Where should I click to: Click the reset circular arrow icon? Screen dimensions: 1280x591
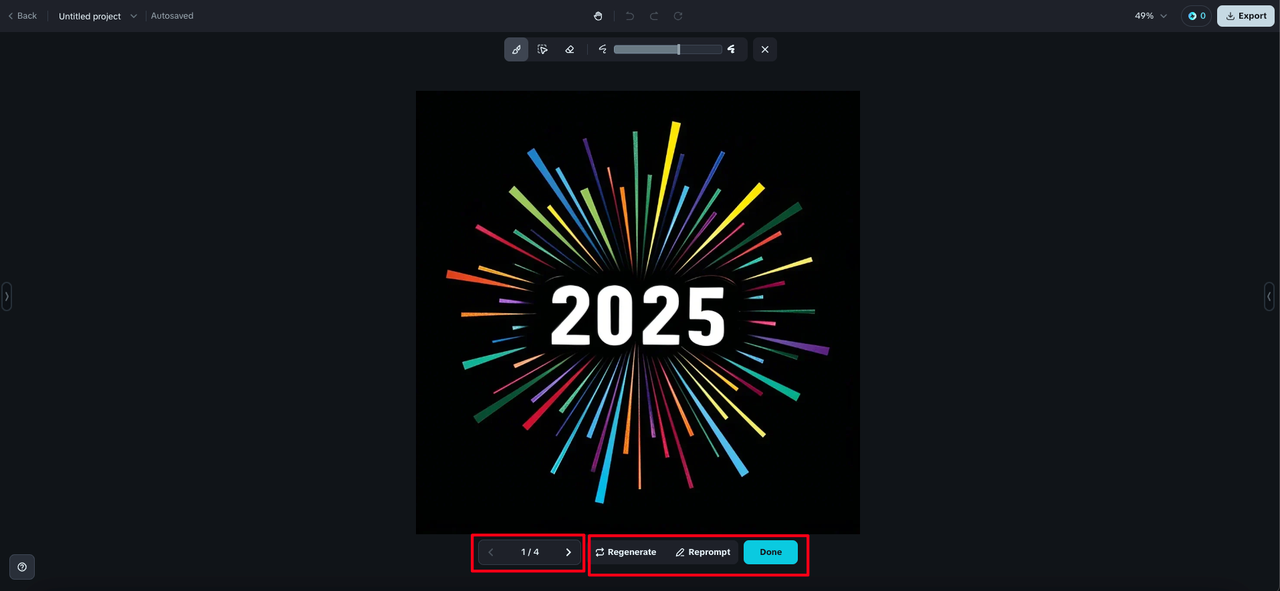click(x=678, y=16)
